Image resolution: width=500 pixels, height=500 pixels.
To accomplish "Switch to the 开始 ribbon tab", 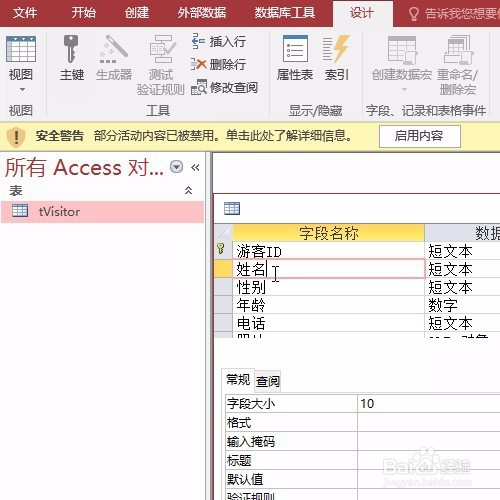I will pyautogui.click(x=84, y=13).
